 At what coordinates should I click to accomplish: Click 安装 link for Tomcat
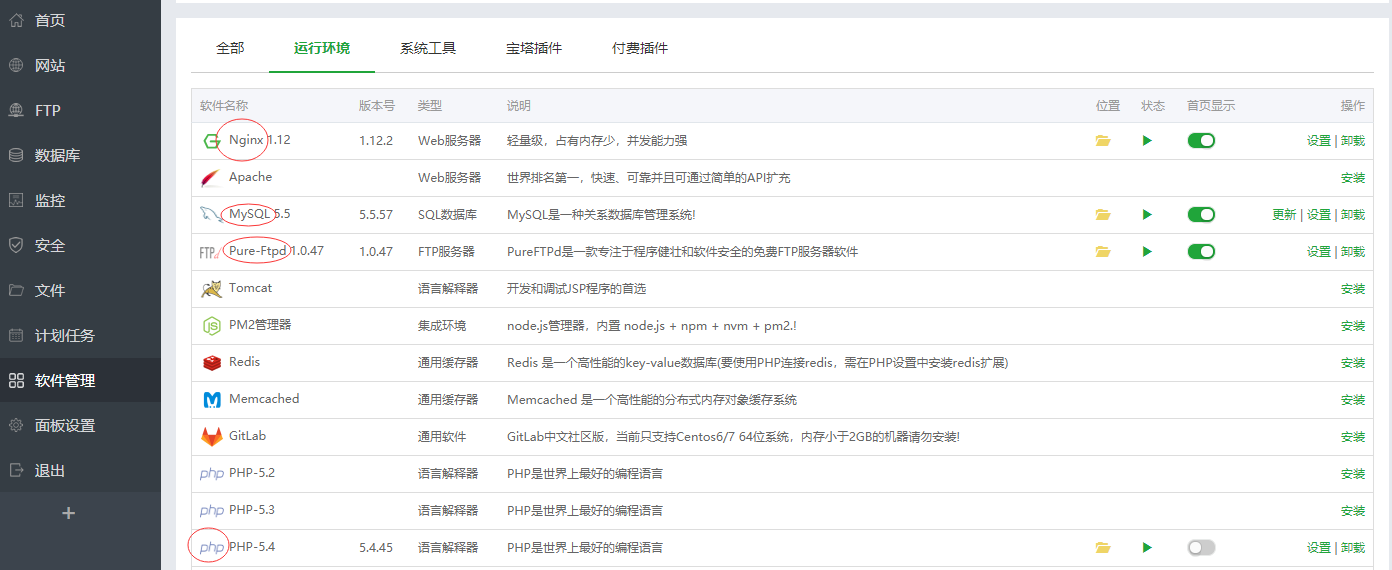tap(1353, 289)
